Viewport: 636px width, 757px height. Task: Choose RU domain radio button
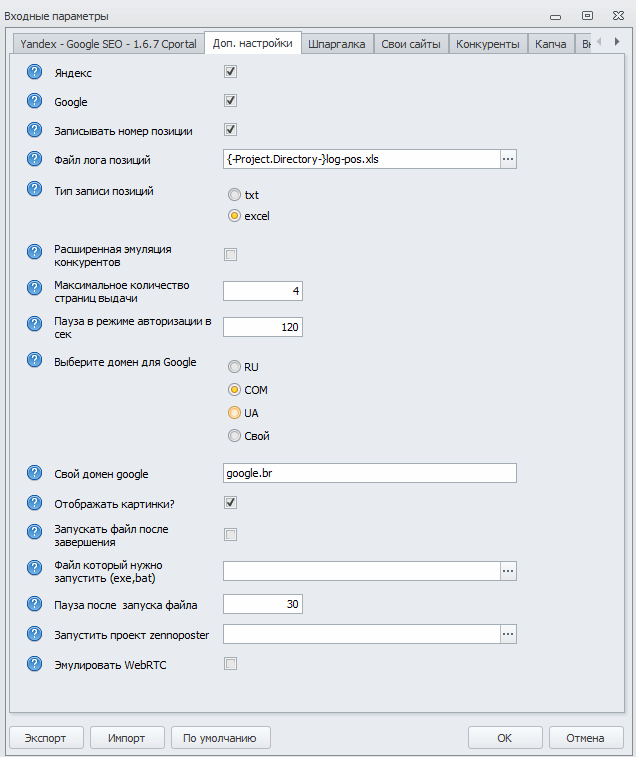click(234, 367)
